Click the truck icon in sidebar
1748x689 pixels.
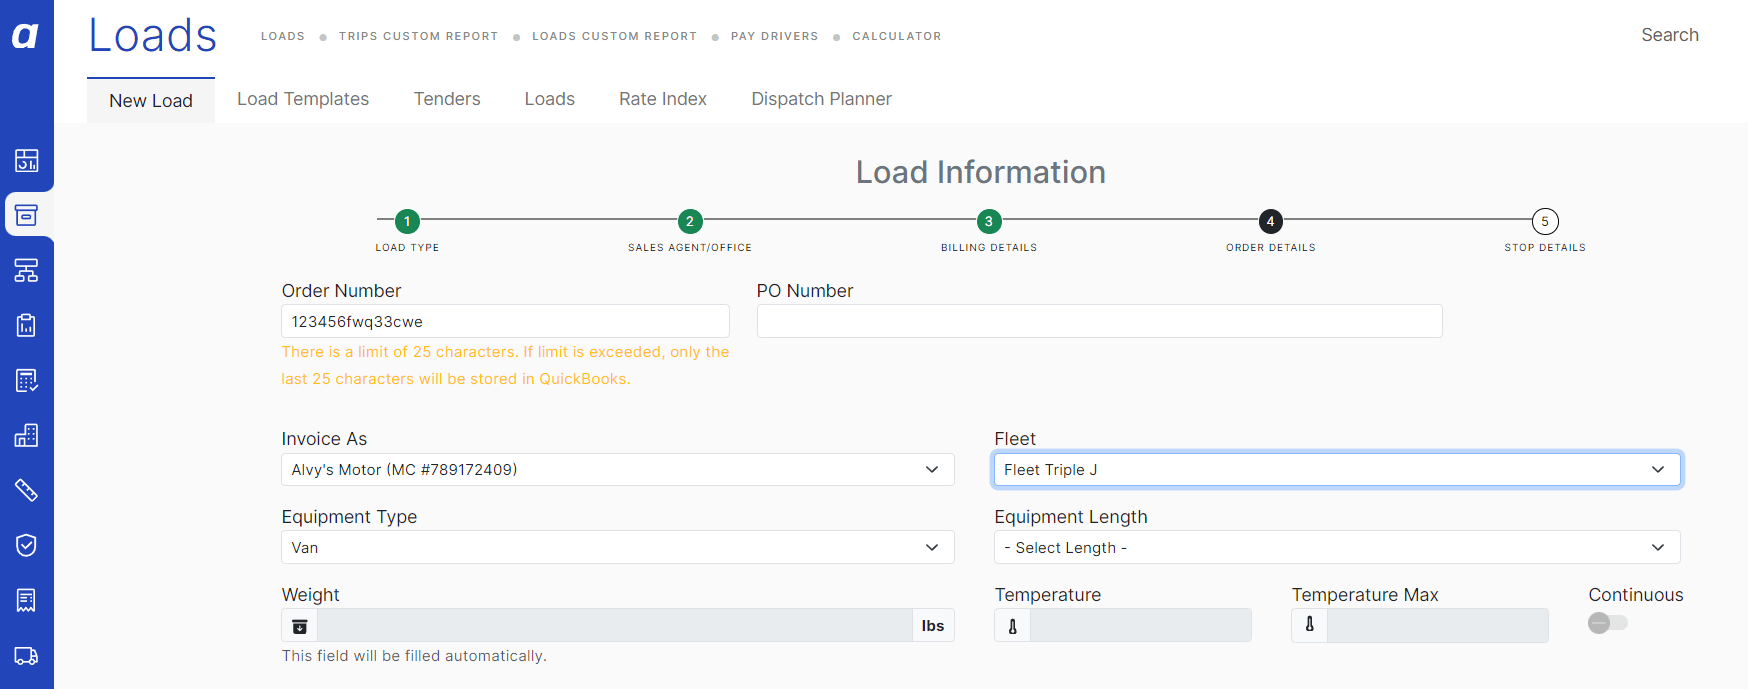click(x=26, y=656)
